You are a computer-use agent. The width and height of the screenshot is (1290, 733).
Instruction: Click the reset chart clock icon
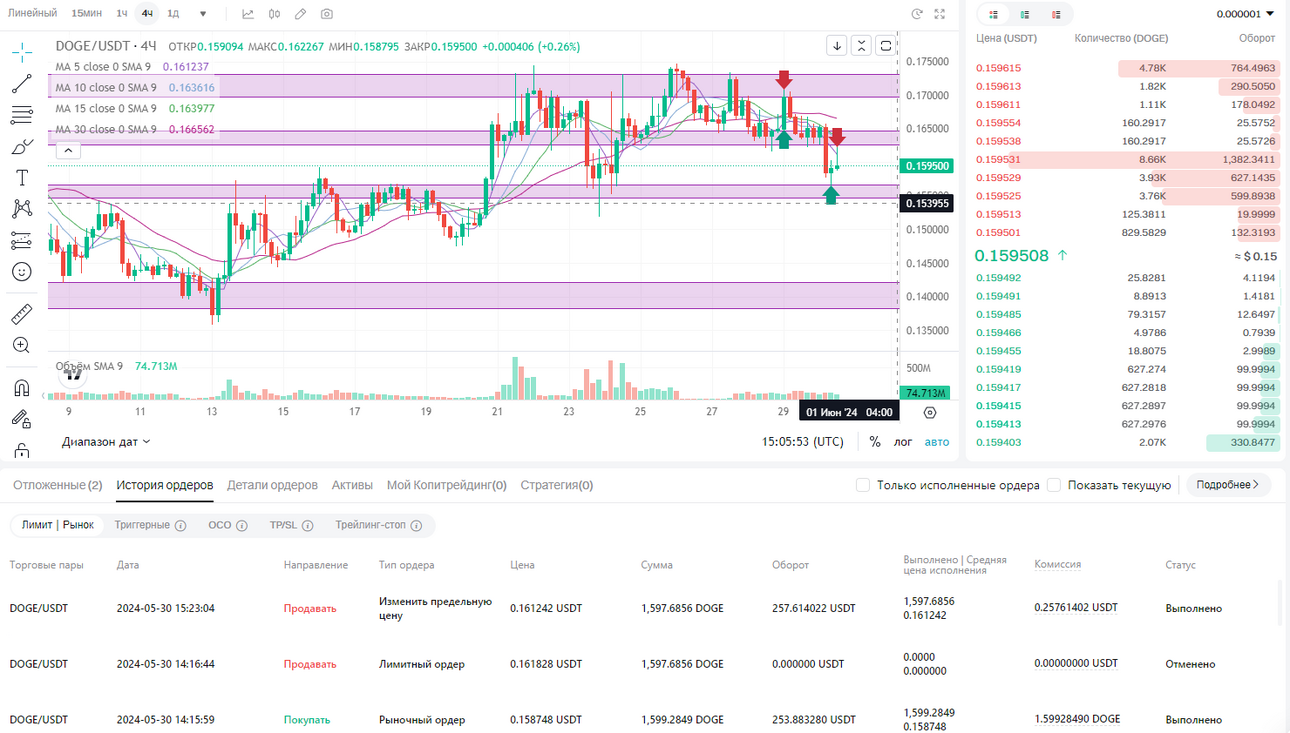click(x=917, y=14)
